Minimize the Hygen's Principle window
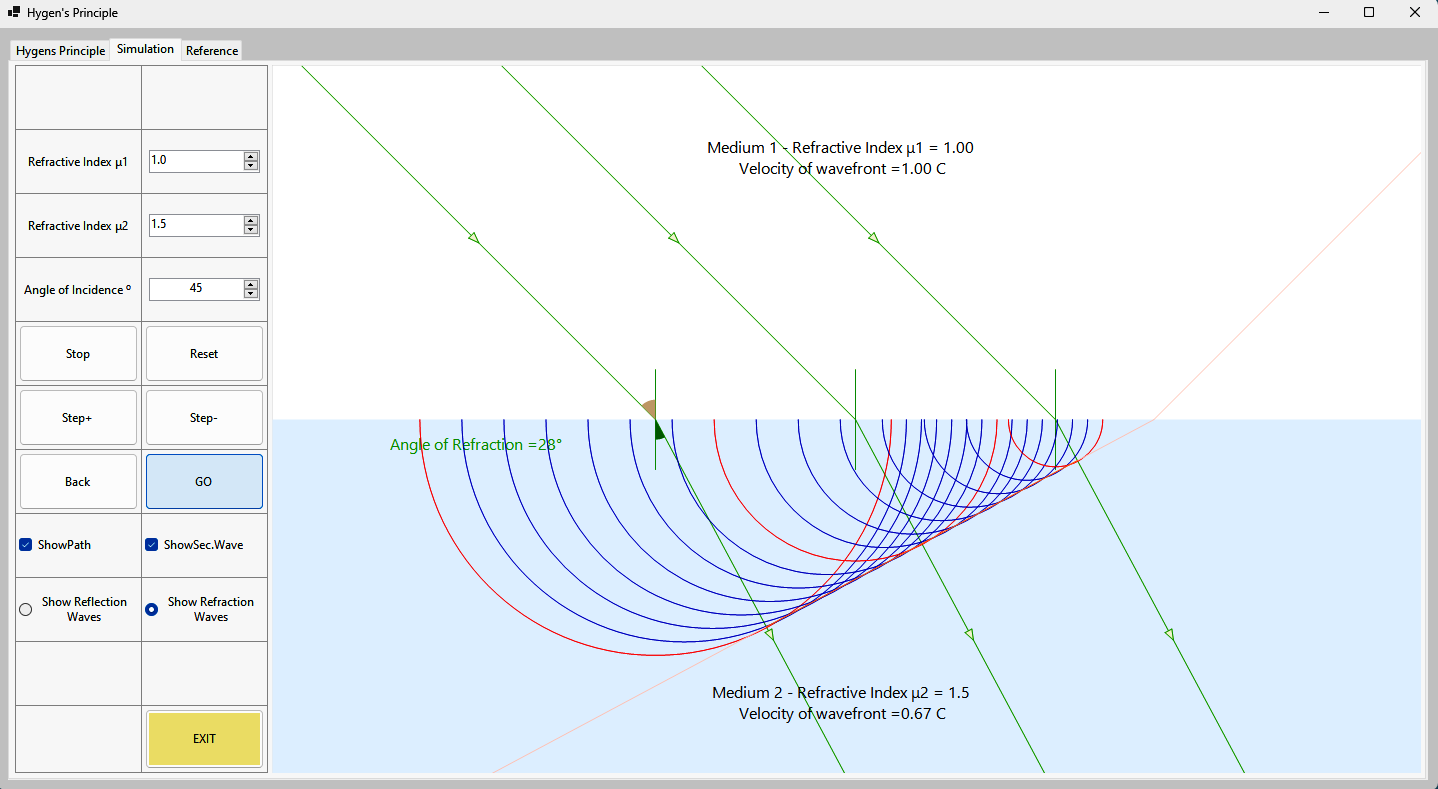The width and height of the screenshot is (1438, 789). click(x=1323, y=13)
